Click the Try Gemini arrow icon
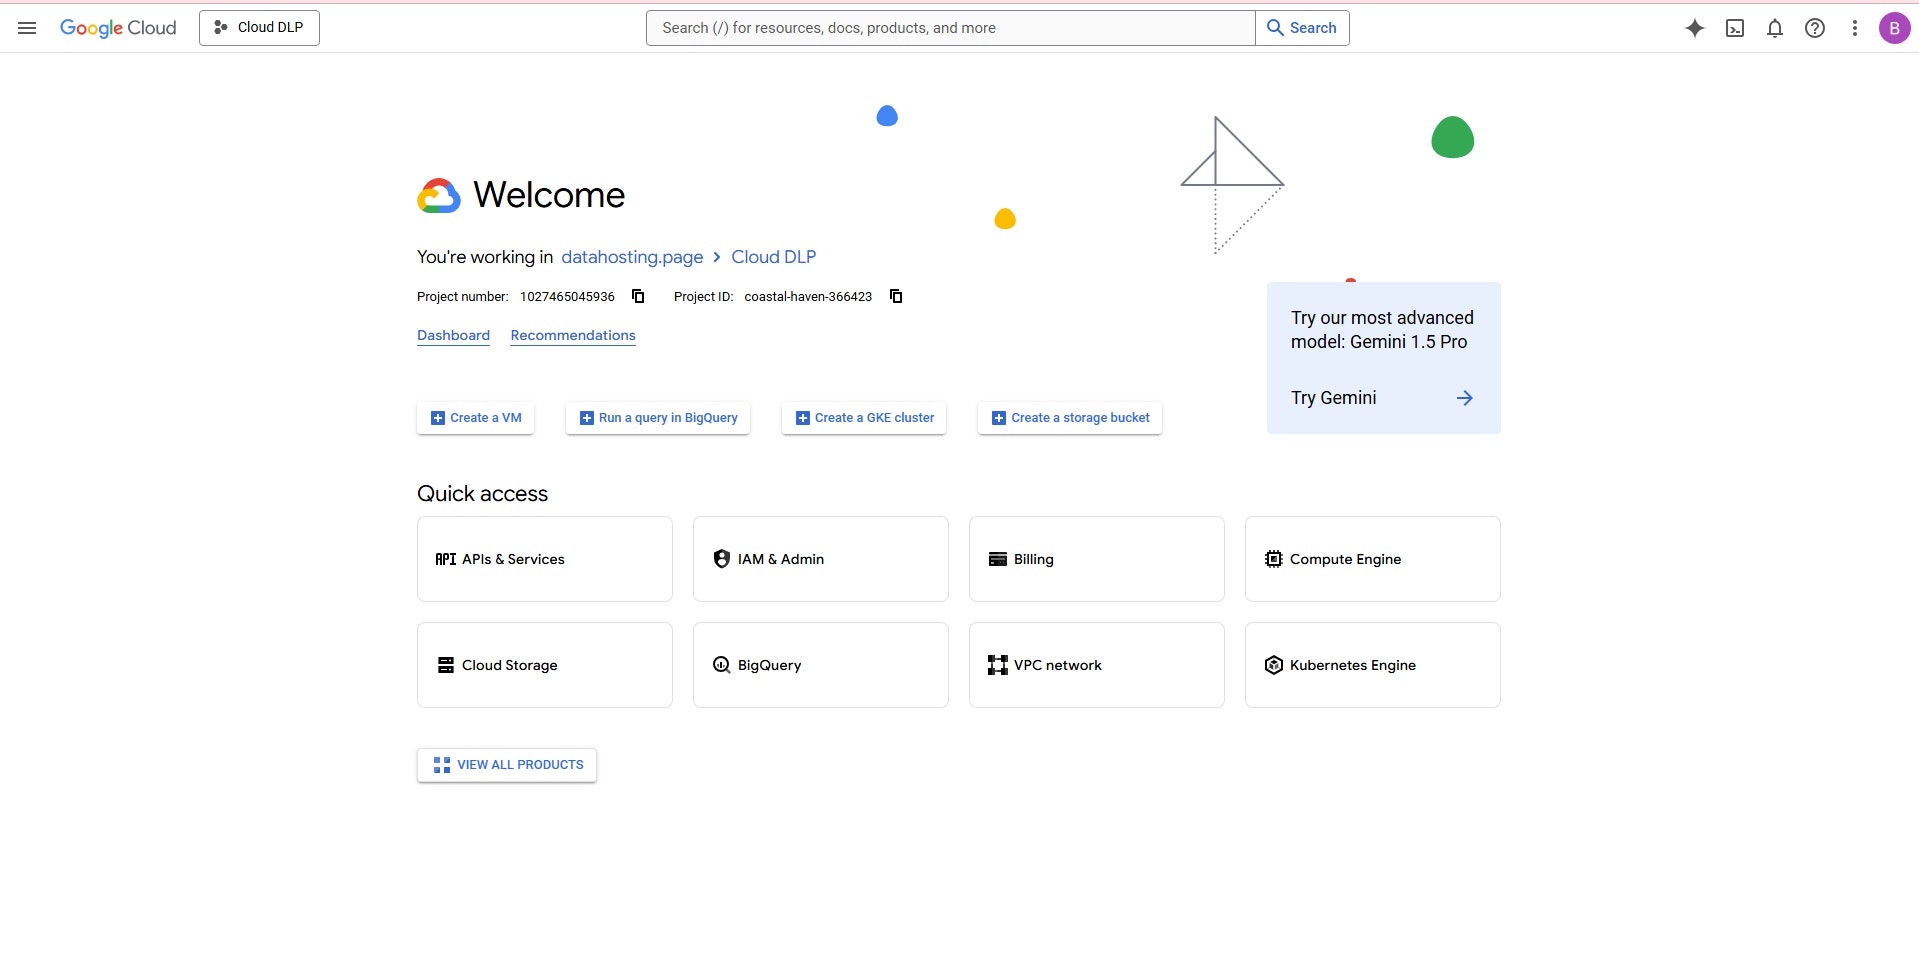The height and width of the screenshot is (957, 1919). pos(1465,398)
